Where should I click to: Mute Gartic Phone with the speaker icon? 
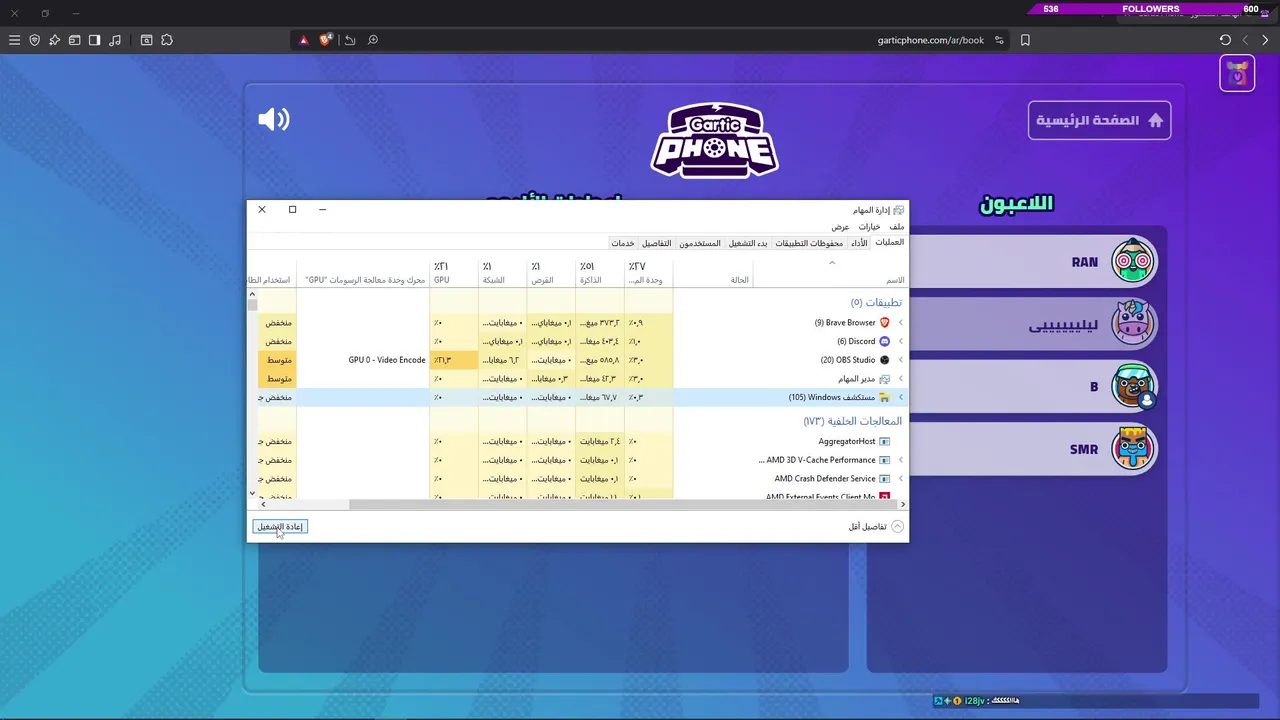273,120
